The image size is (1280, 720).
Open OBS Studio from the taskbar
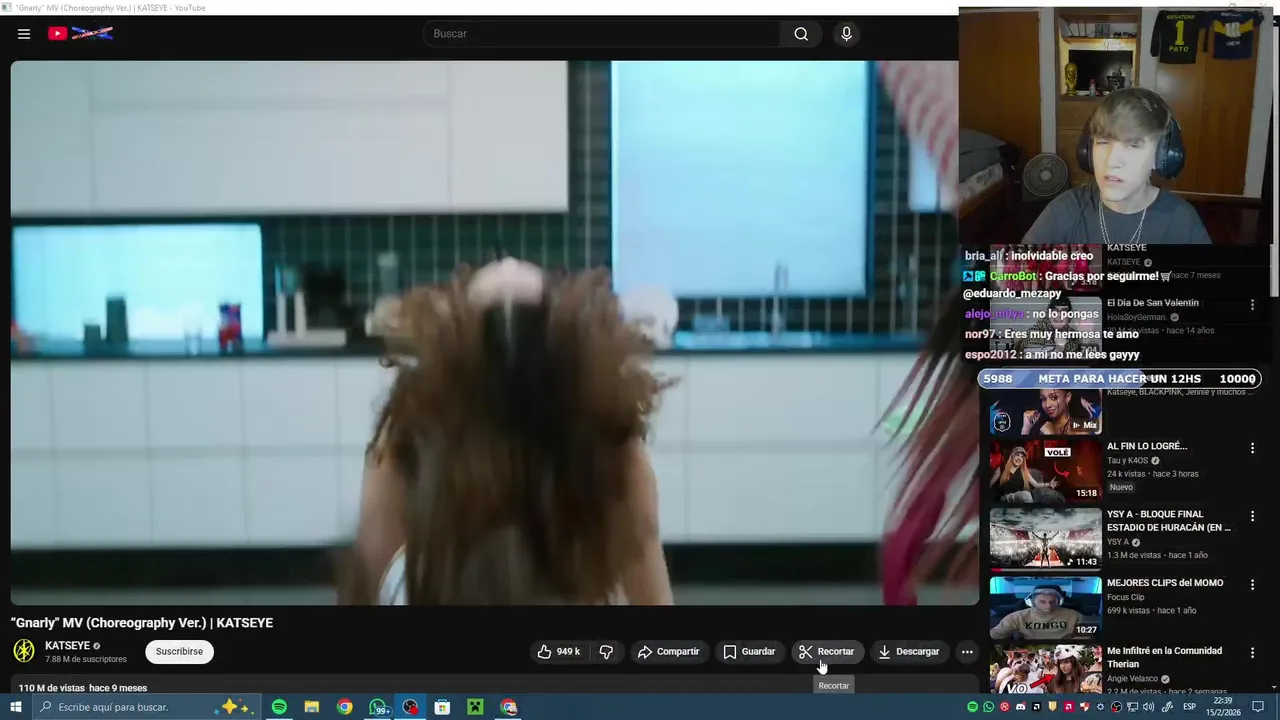click(410, 707)
